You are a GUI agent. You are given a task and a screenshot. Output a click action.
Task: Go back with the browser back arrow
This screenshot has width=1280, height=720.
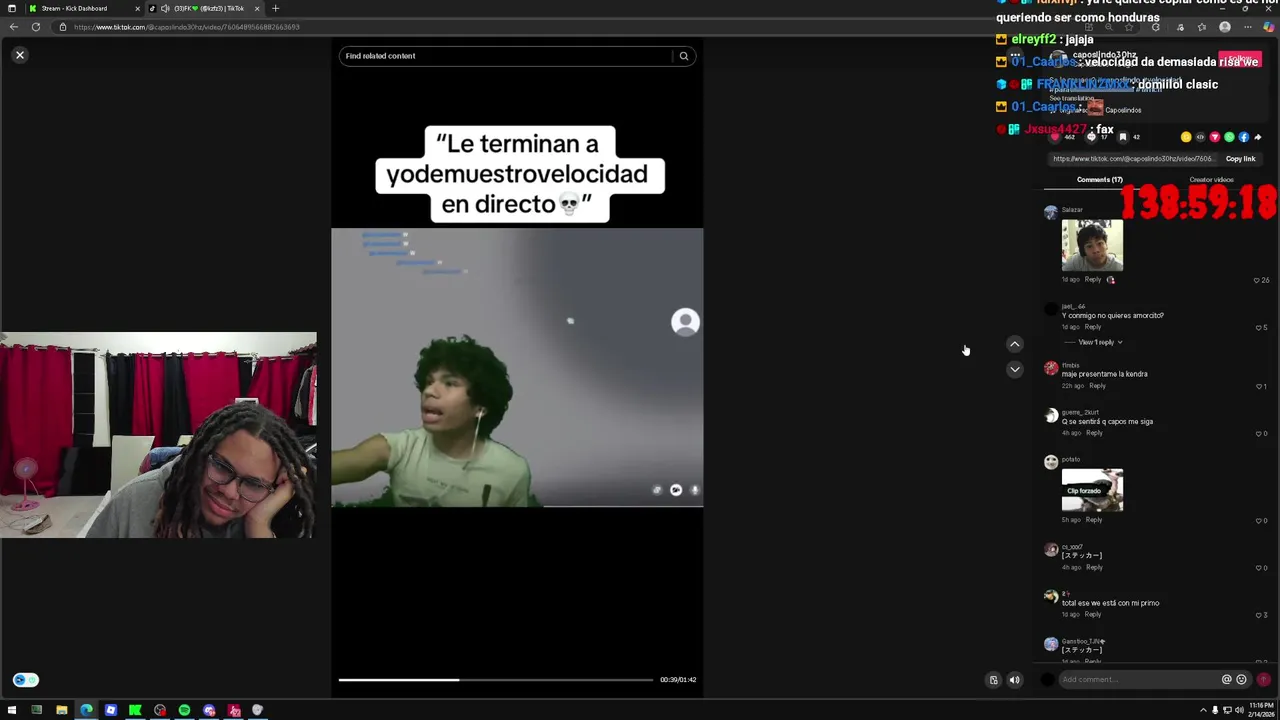[14, 27]
